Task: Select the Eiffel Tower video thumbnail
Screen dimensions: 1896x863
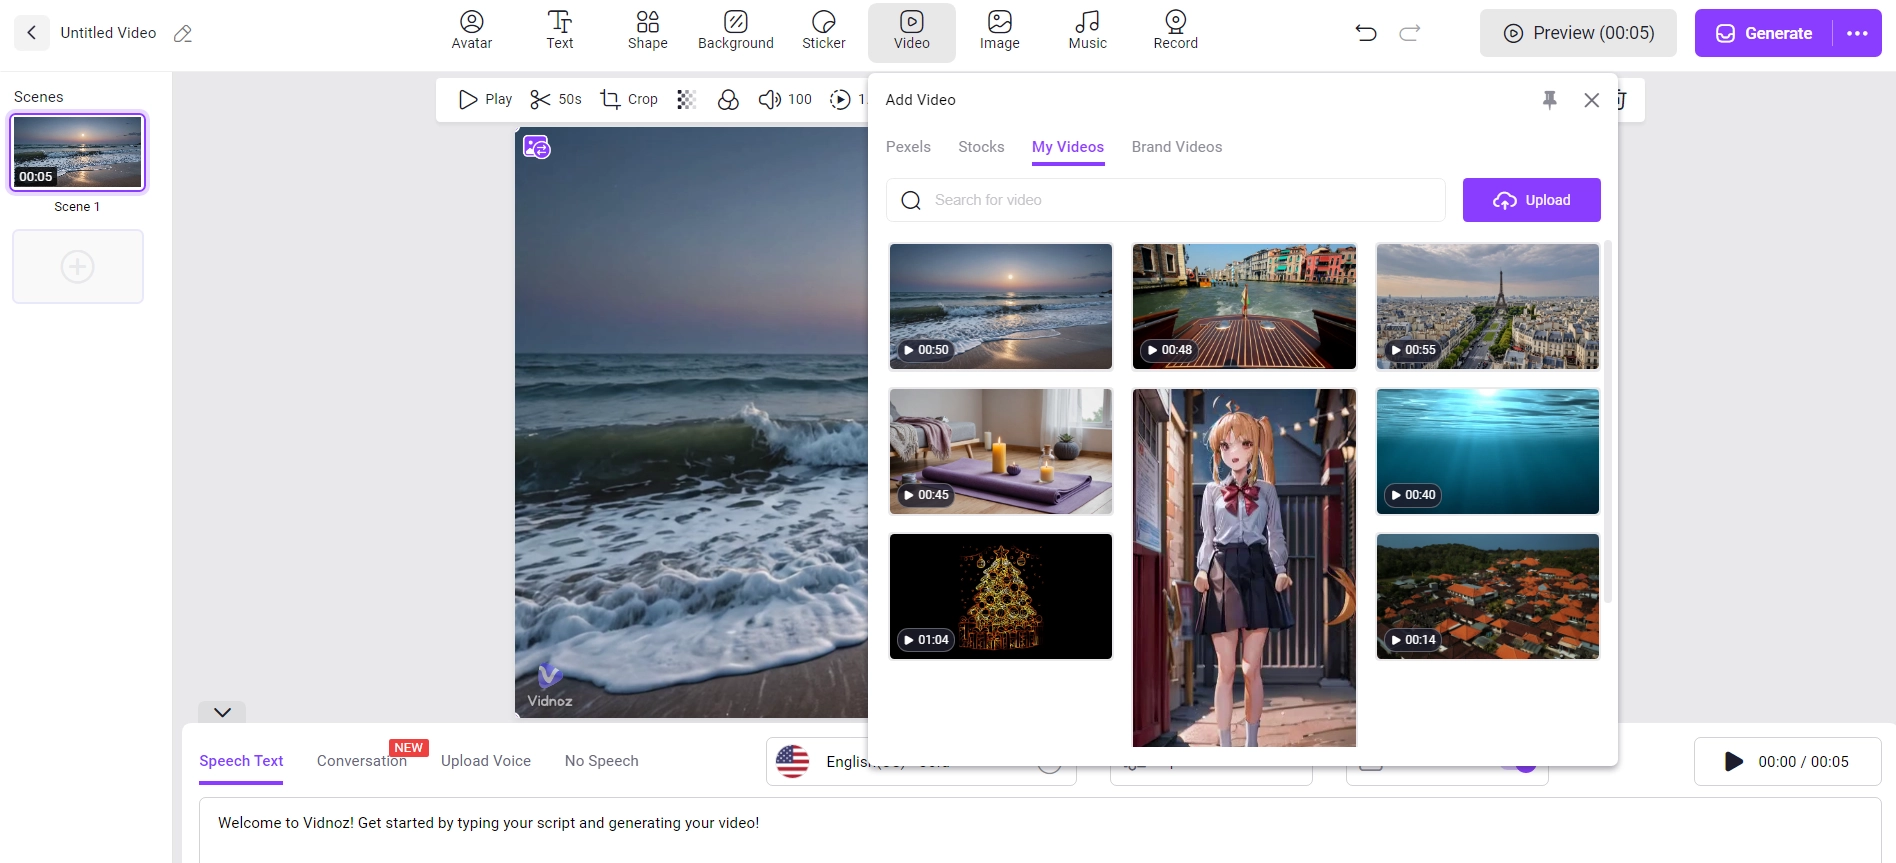Action: pyautogui.click(x=1487, y=306)
